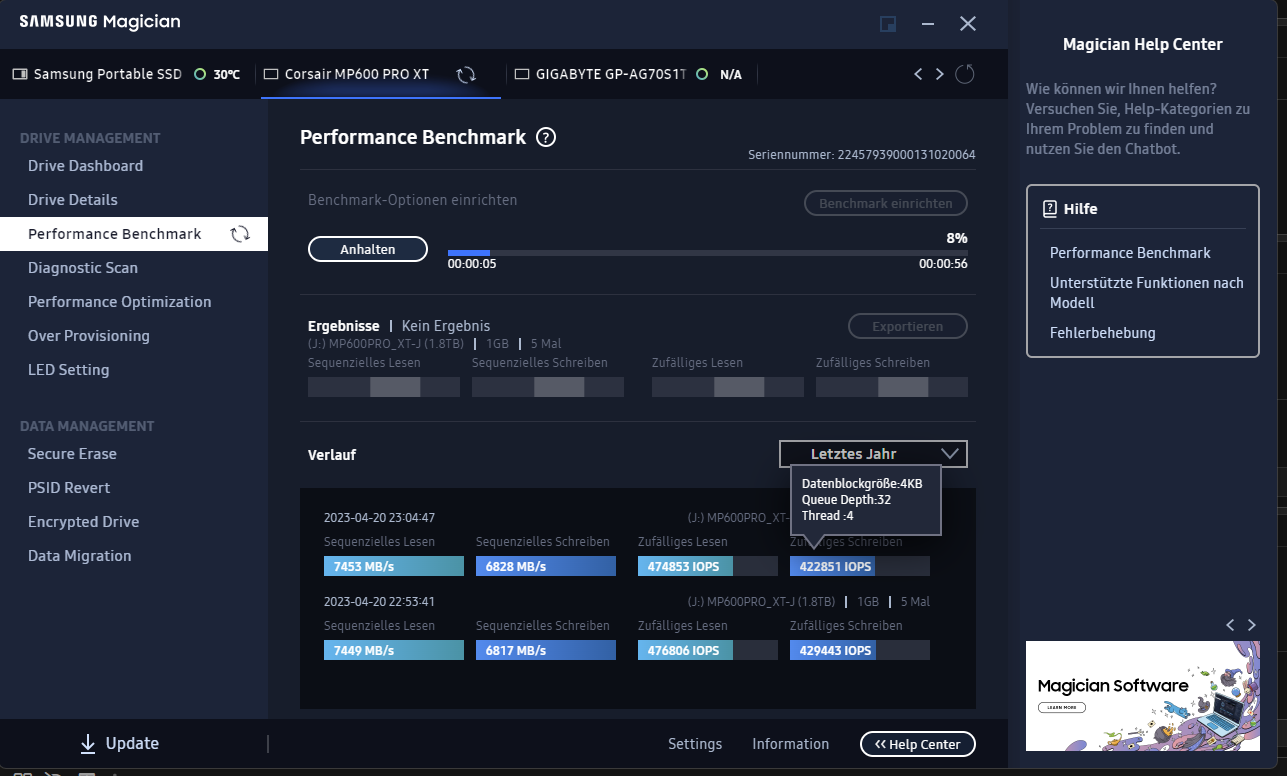Viewport: 1287px width, 776px height.
Task: Click the Hilfe book icon
Action: 1050,209
